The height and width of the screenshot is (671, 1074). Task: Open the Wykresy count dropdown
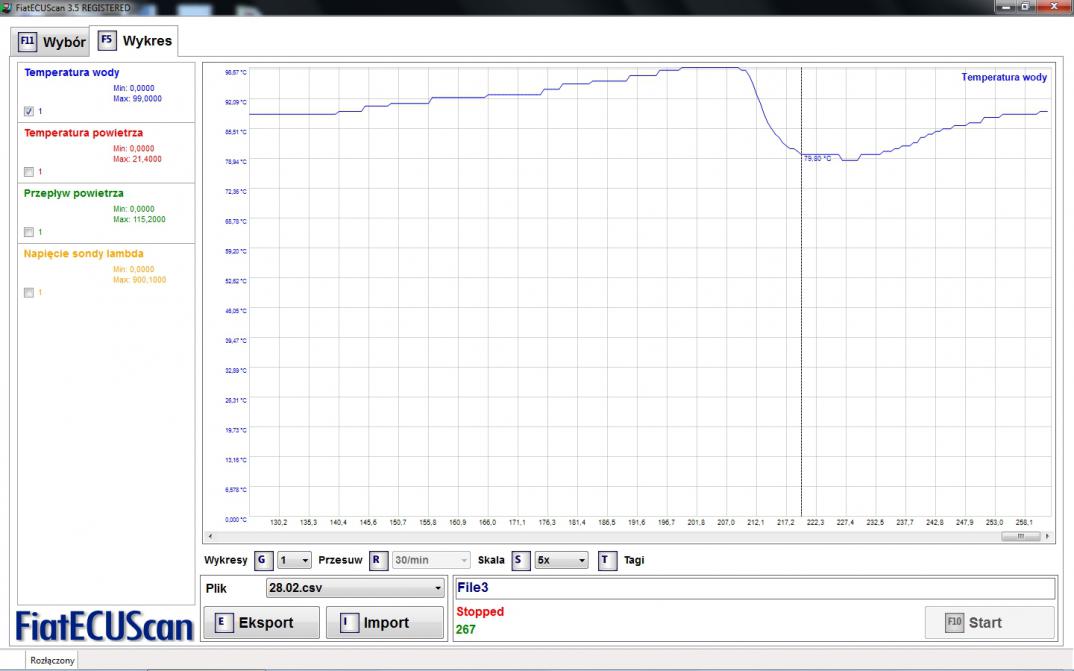[294, 560]
